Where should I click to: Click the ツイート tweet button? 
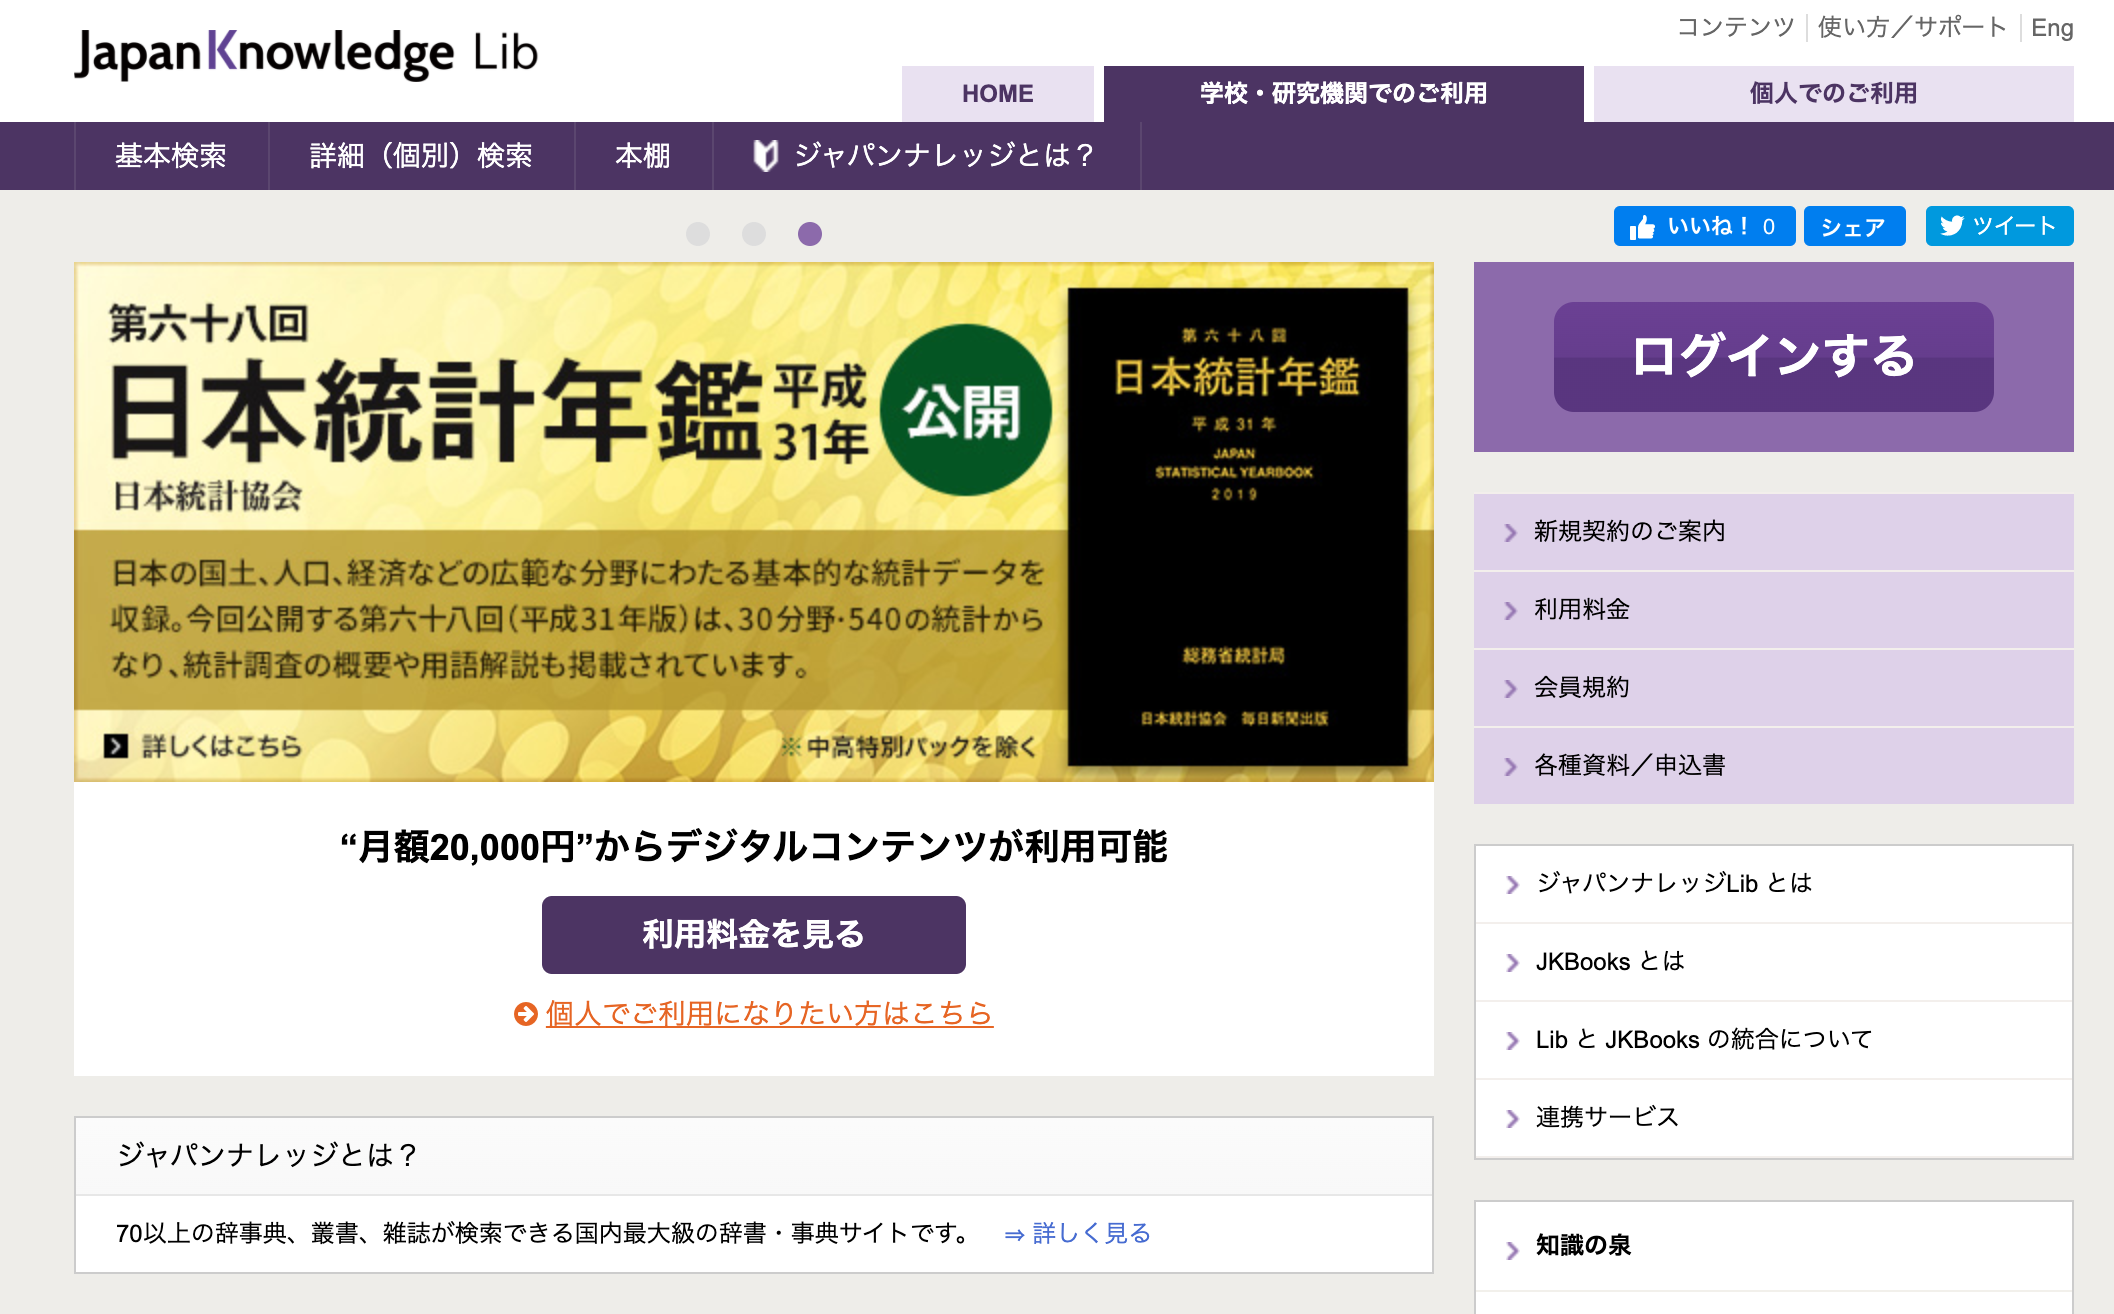pyautogui.click(x=1999, y=226)
